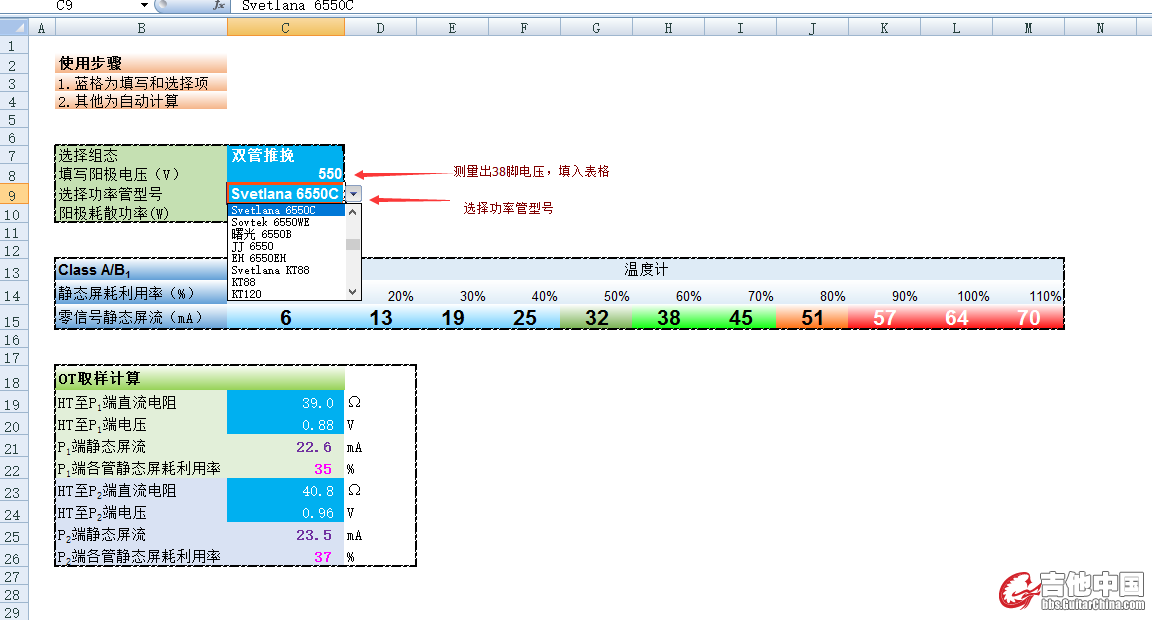Click the red cell showing 70
1152x620 pixels.
click(x=1028, y=317)
